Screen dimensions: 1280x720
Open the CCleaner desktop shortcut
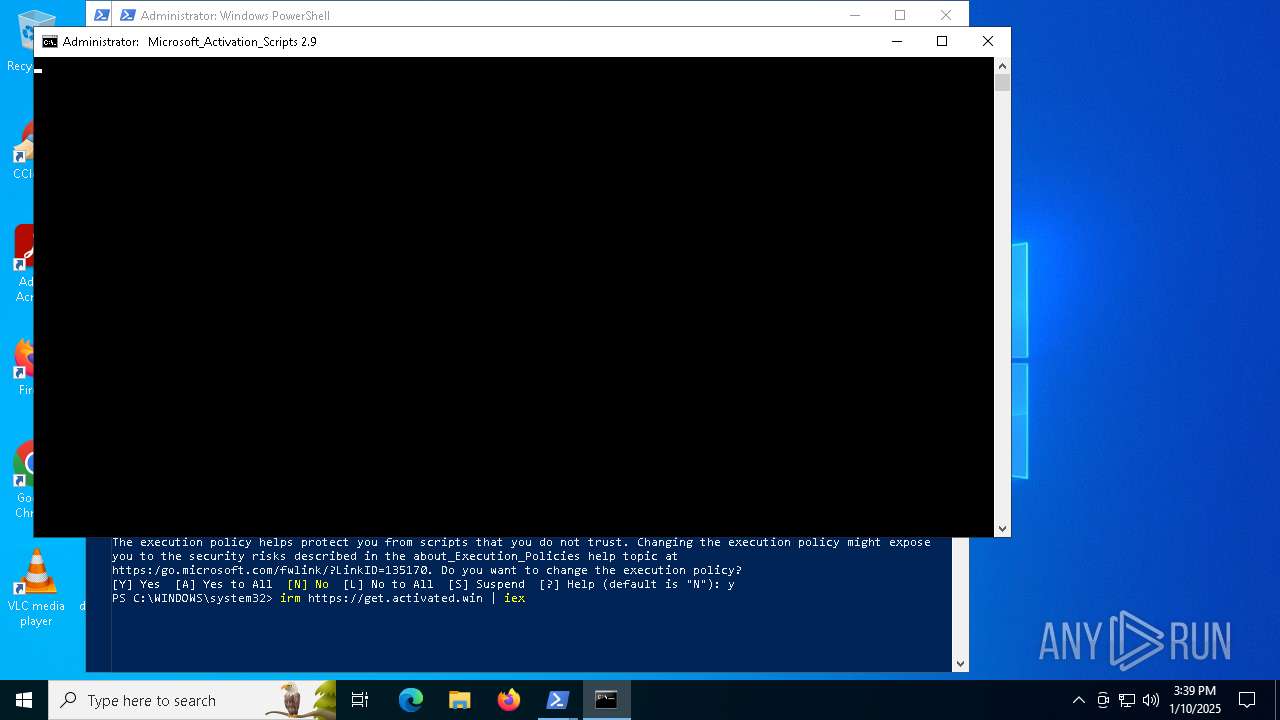[24, 150]
